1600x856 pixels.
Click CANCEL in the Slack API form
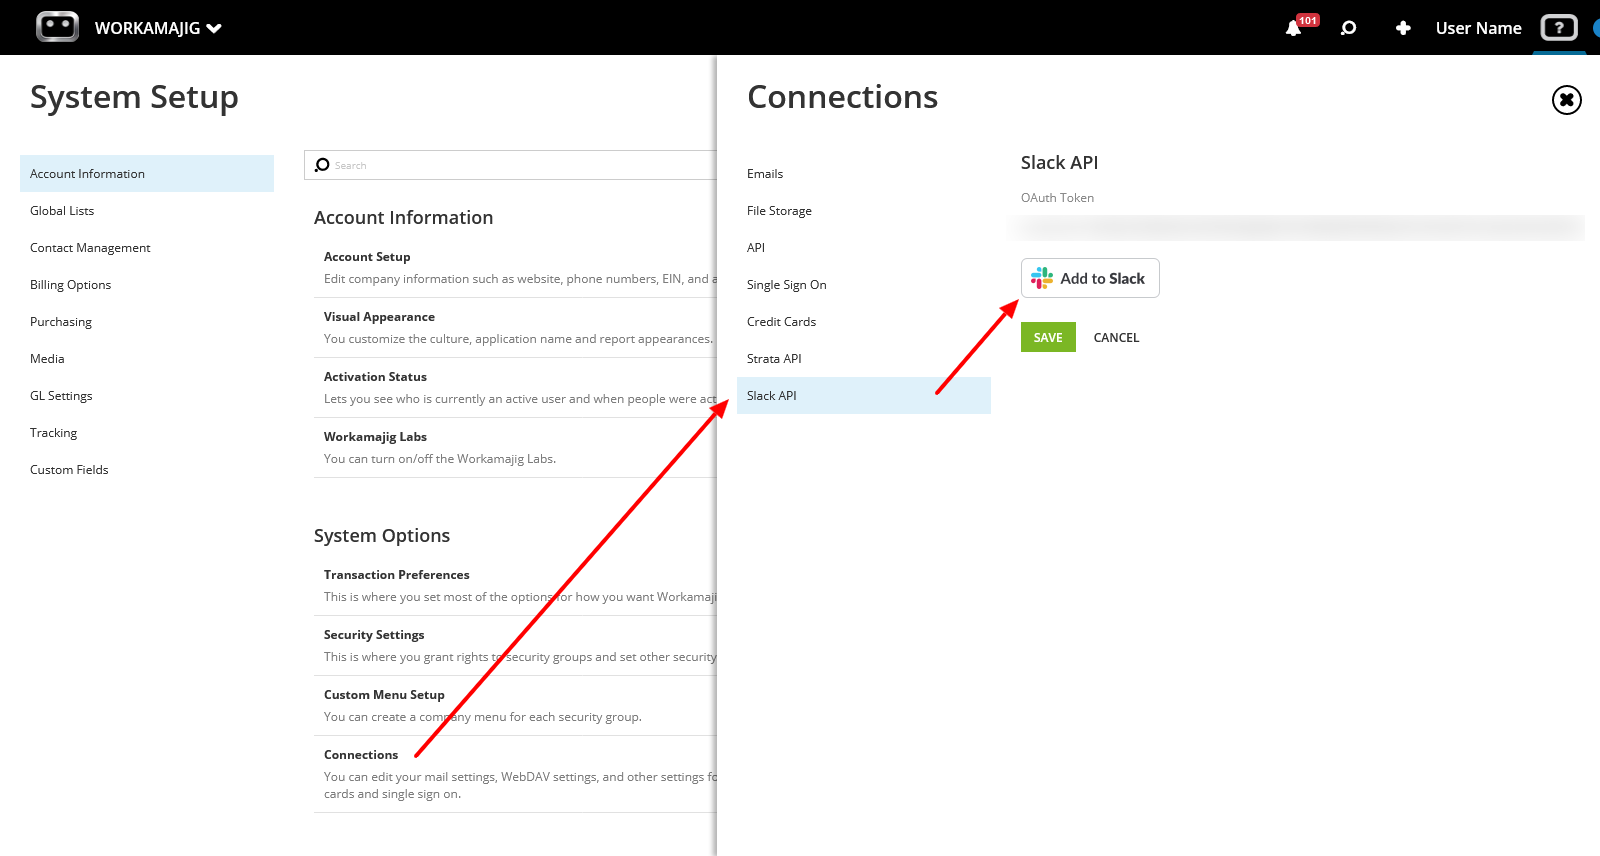1116,338
